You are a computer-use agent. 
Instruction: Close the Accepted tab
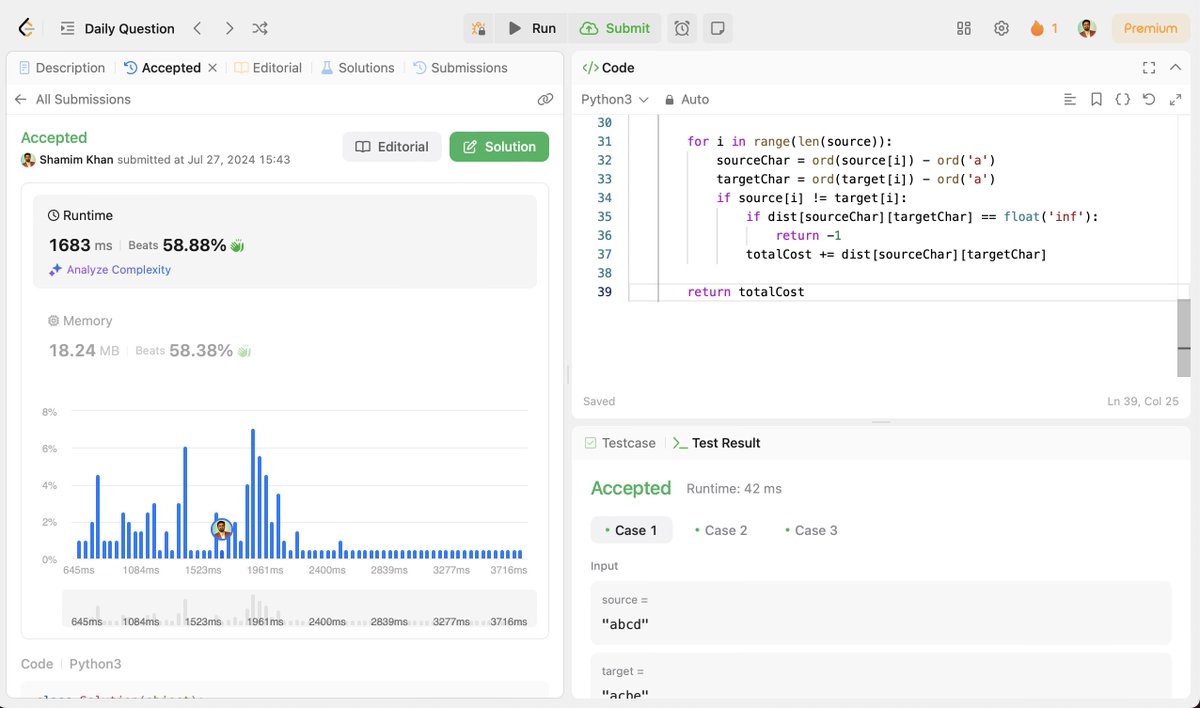[x=212, y=68]
